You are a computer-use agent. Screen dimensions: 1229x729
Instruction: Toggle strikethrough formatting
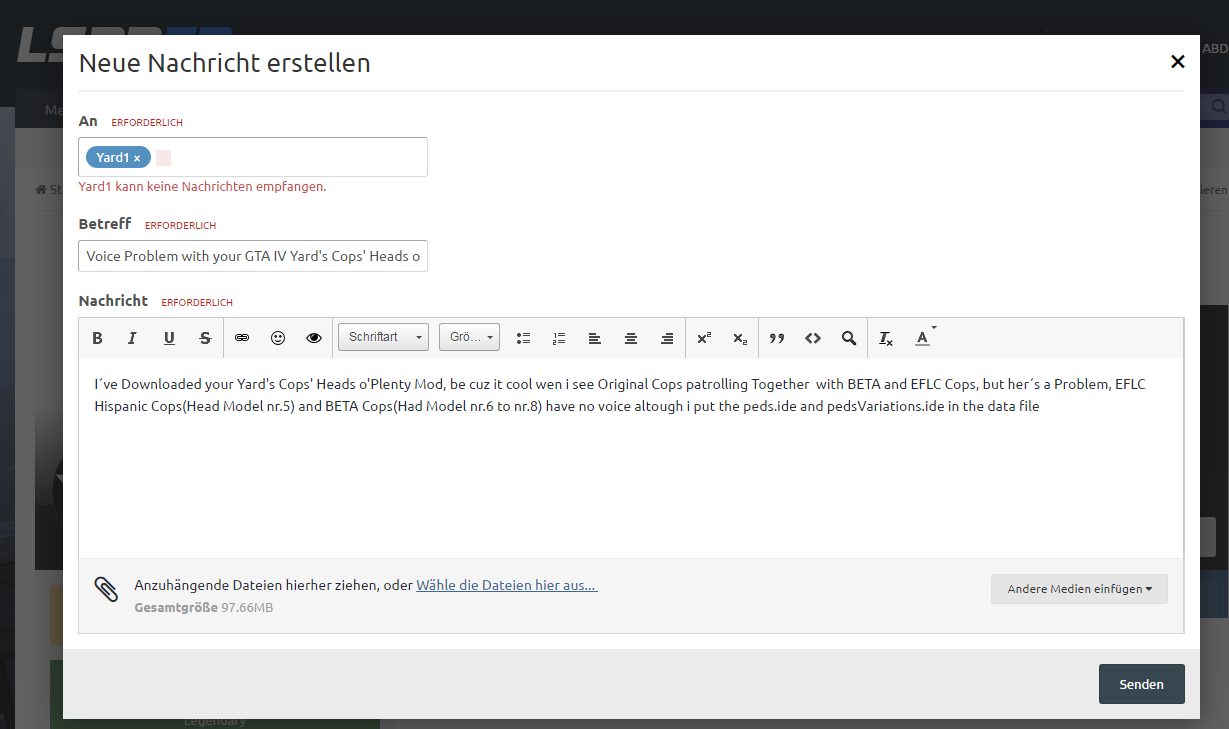pos(205,338)
